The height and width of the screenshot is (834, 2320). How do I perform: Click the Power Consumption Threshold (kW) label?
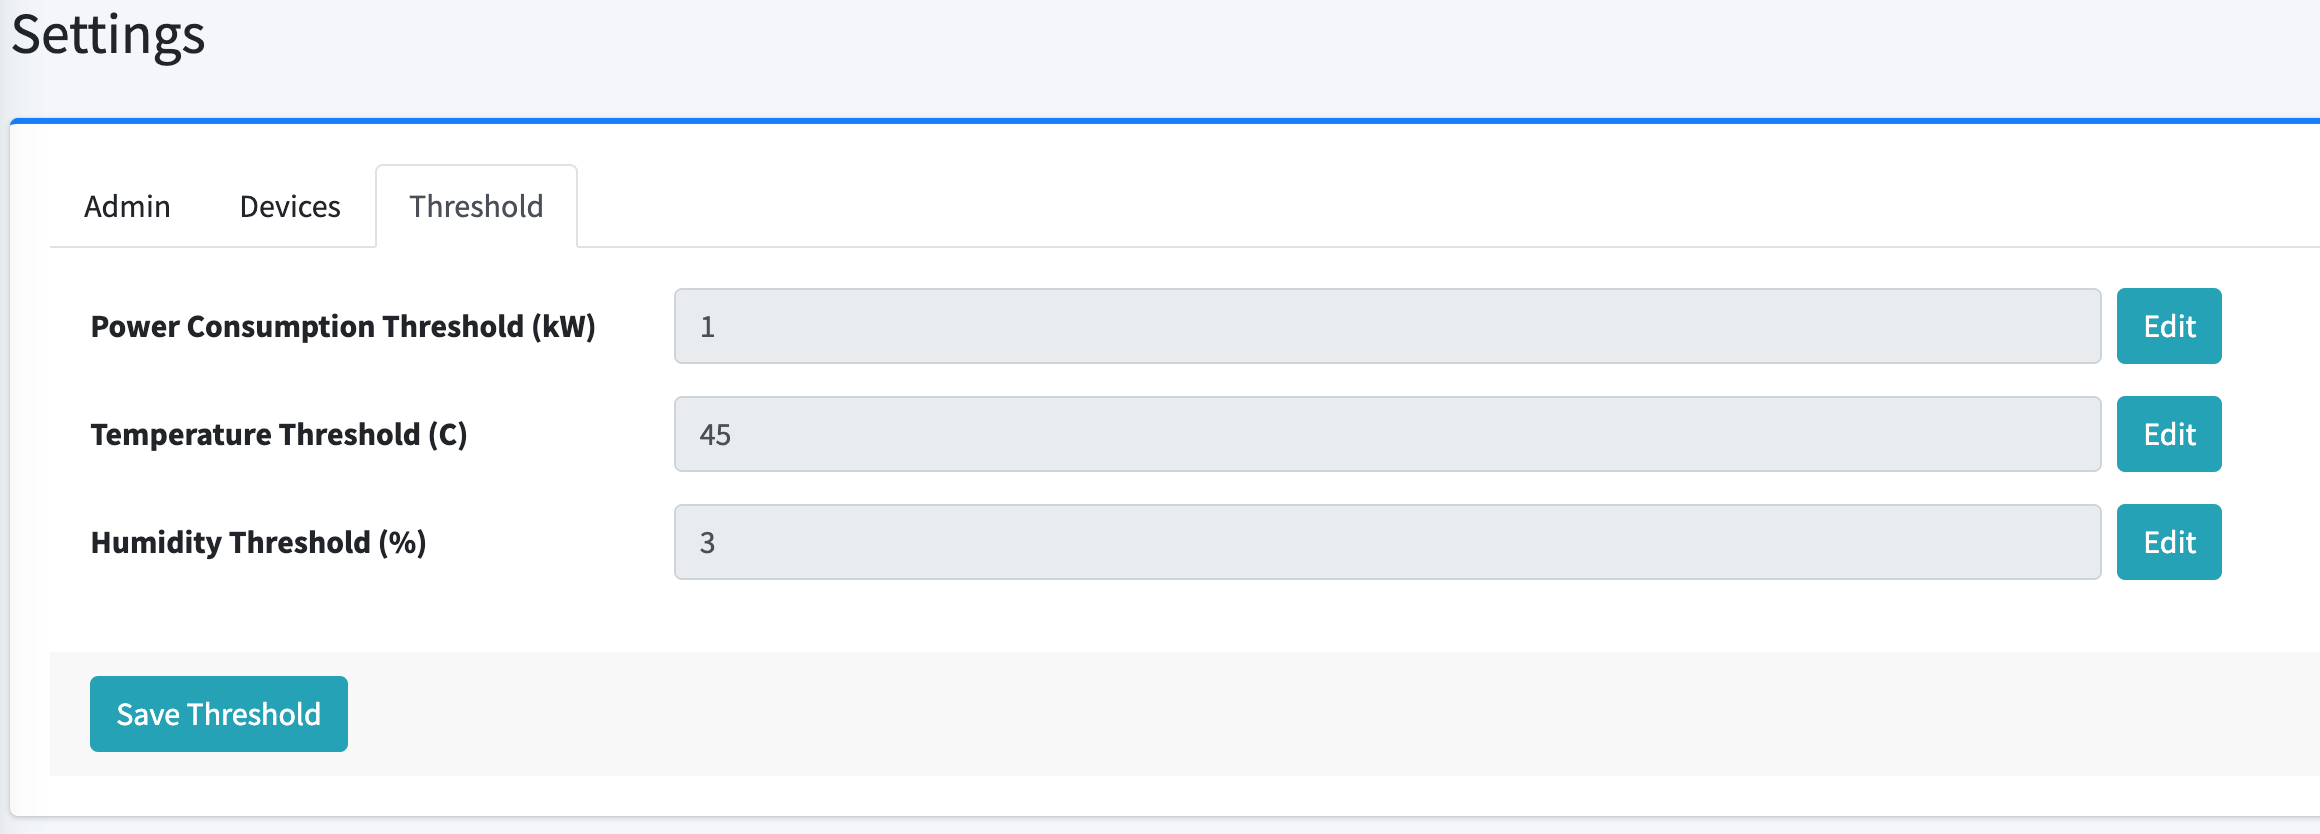coord(343,326)
